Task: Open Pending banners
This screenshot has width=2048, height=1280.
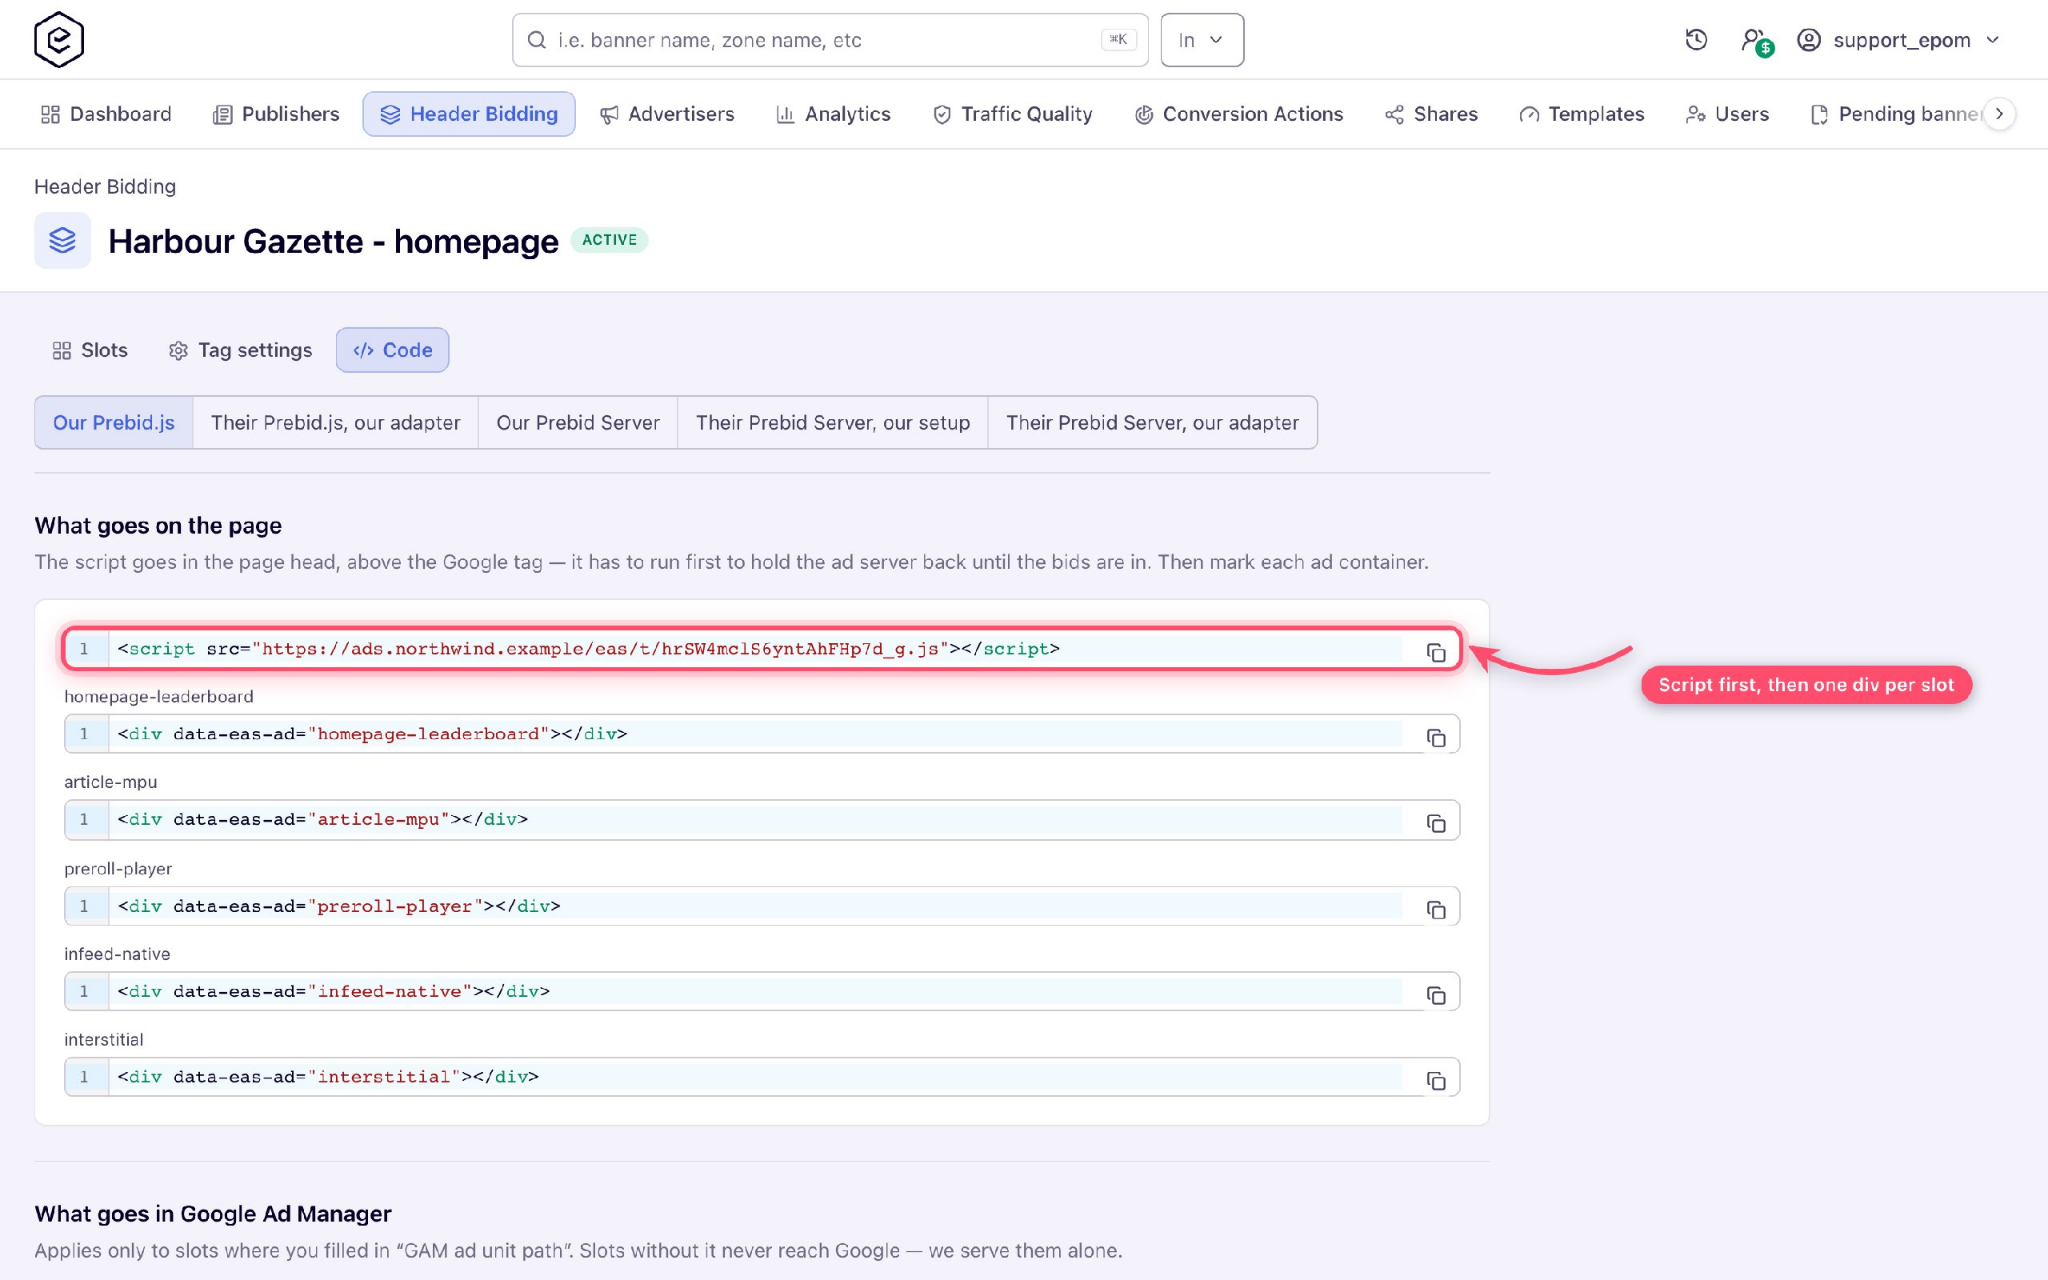Action: point(1896,114)
